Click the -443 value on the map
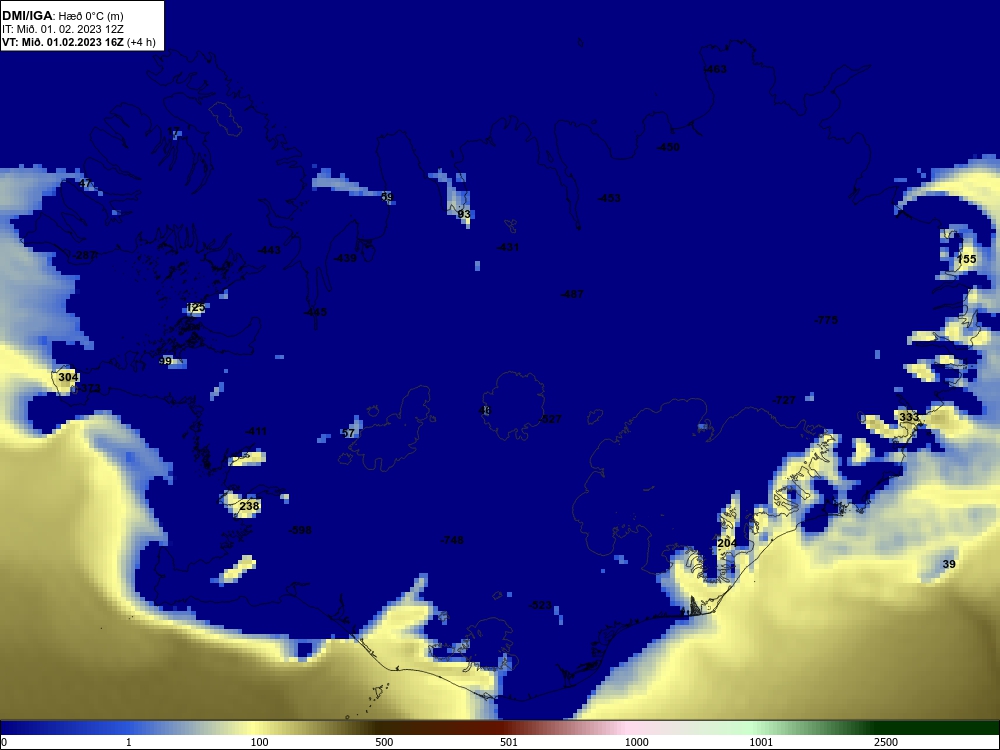This screenshot has height=750, width=1000. (x=269, y=250)
